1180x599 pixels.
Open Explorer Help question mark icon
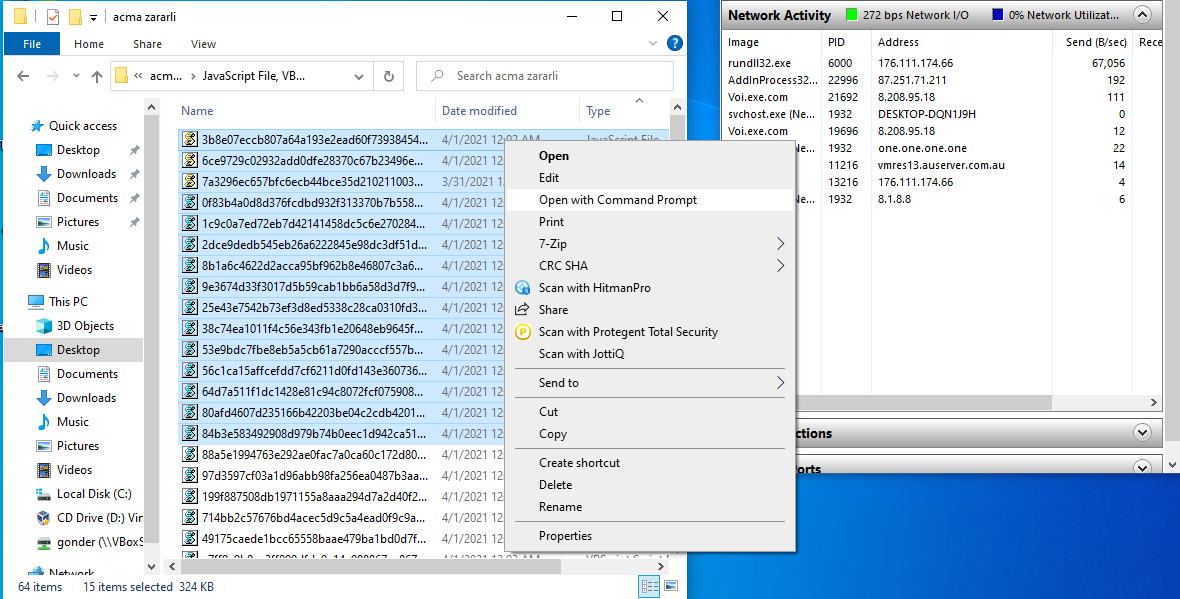(x=675, y=44)
